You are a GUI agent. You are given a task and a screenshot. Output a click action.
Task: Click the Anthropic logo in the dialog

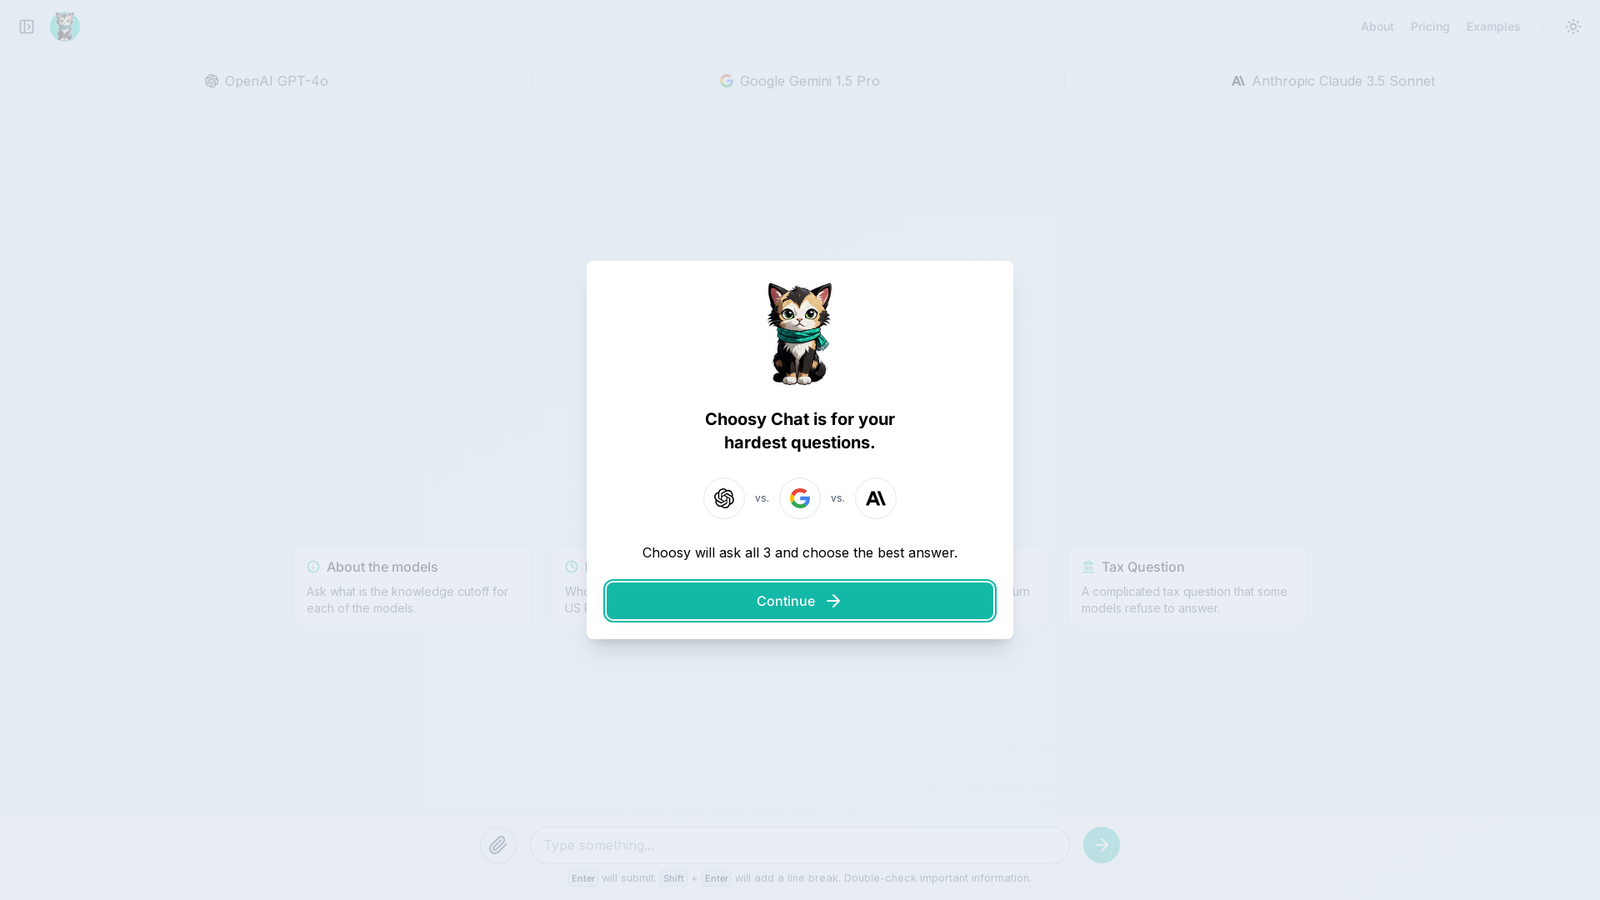click(876, 498)
